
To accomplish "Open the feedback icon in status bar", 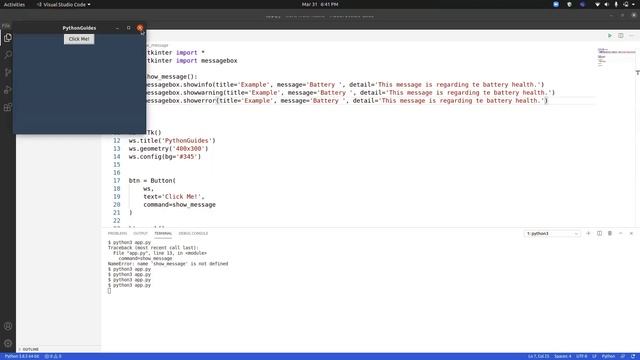I will [623, 356].
